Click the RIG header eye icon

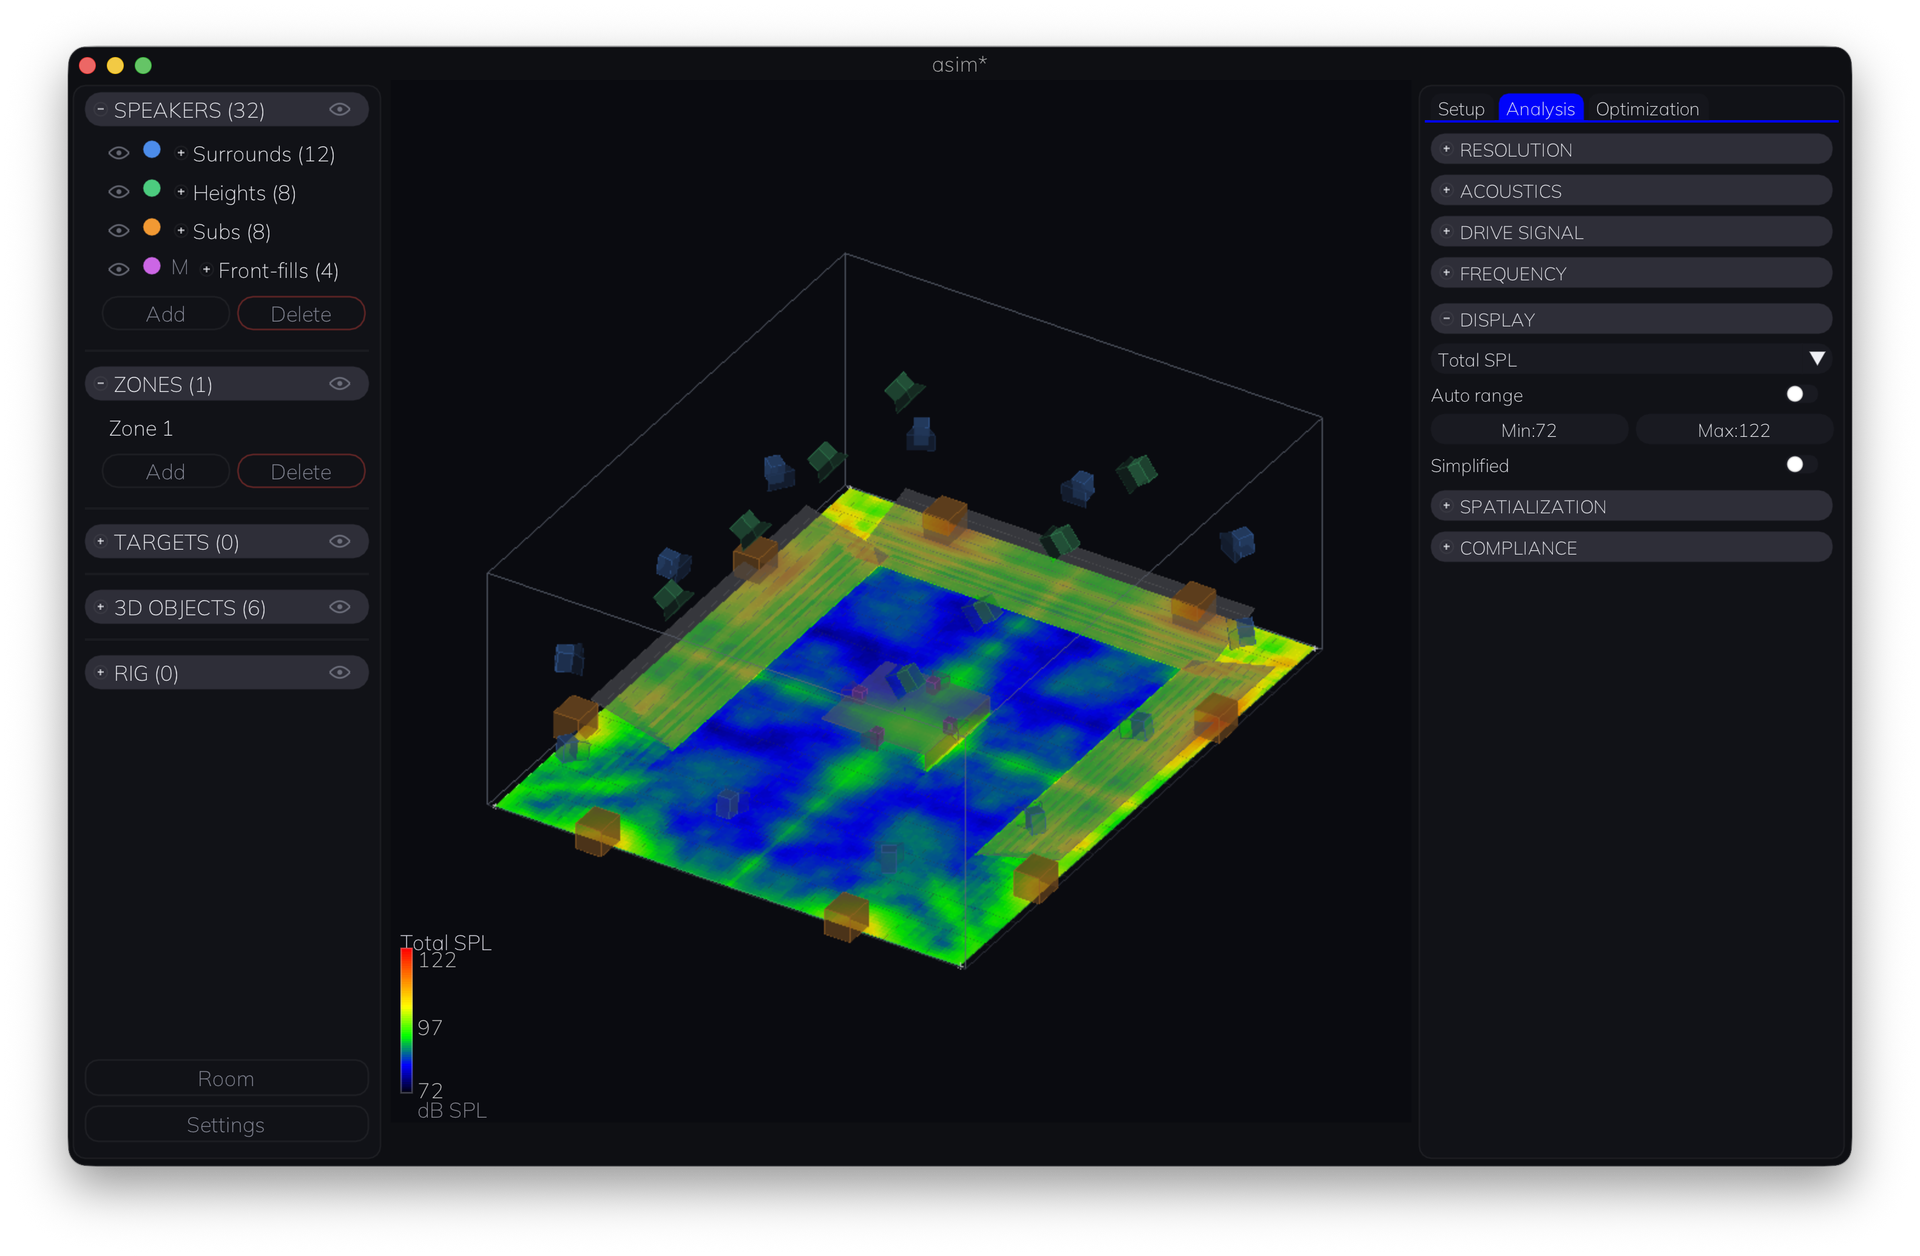click(340, 673)
